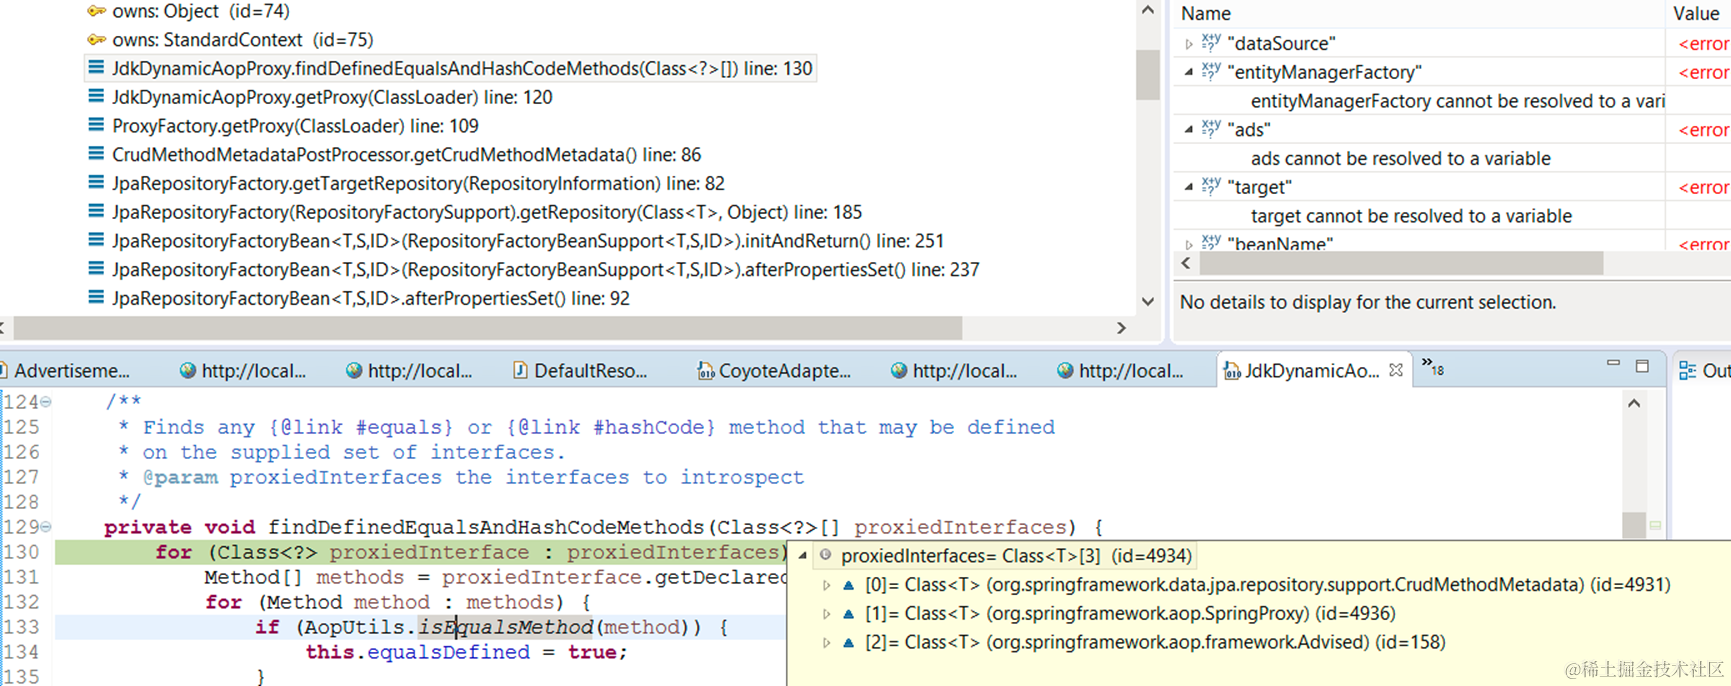1731x686 pixels.
Task: Close the JdkDynamicAo... editor tab
Action: pos(1396,370)
